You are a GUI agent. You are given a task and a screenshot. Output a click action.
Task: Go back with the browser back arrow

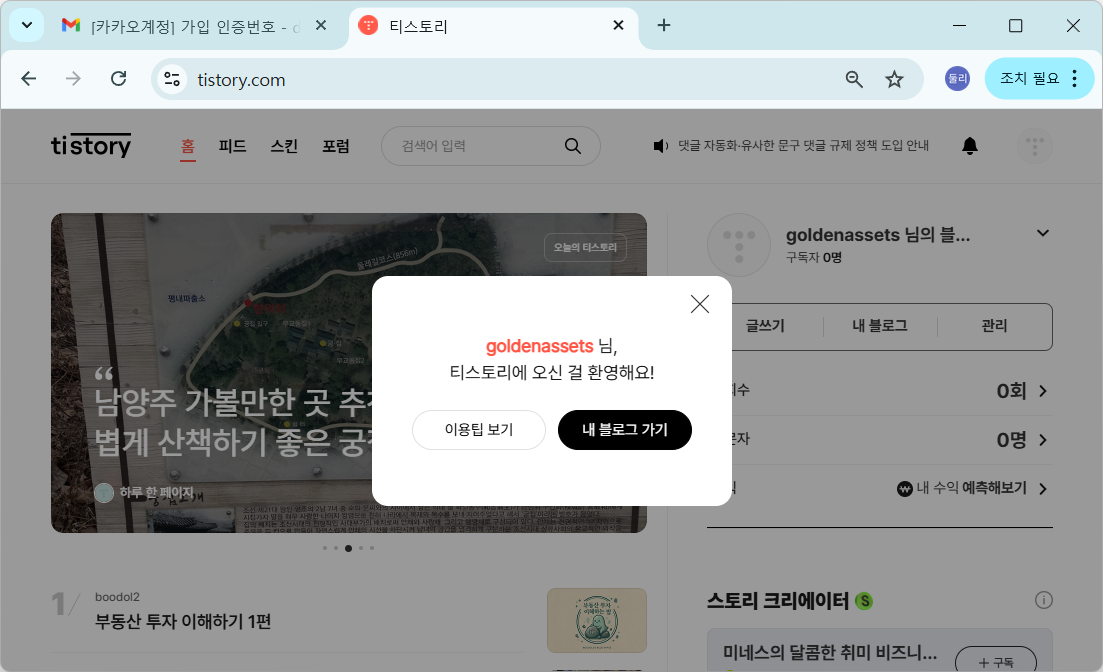[29, 78]
